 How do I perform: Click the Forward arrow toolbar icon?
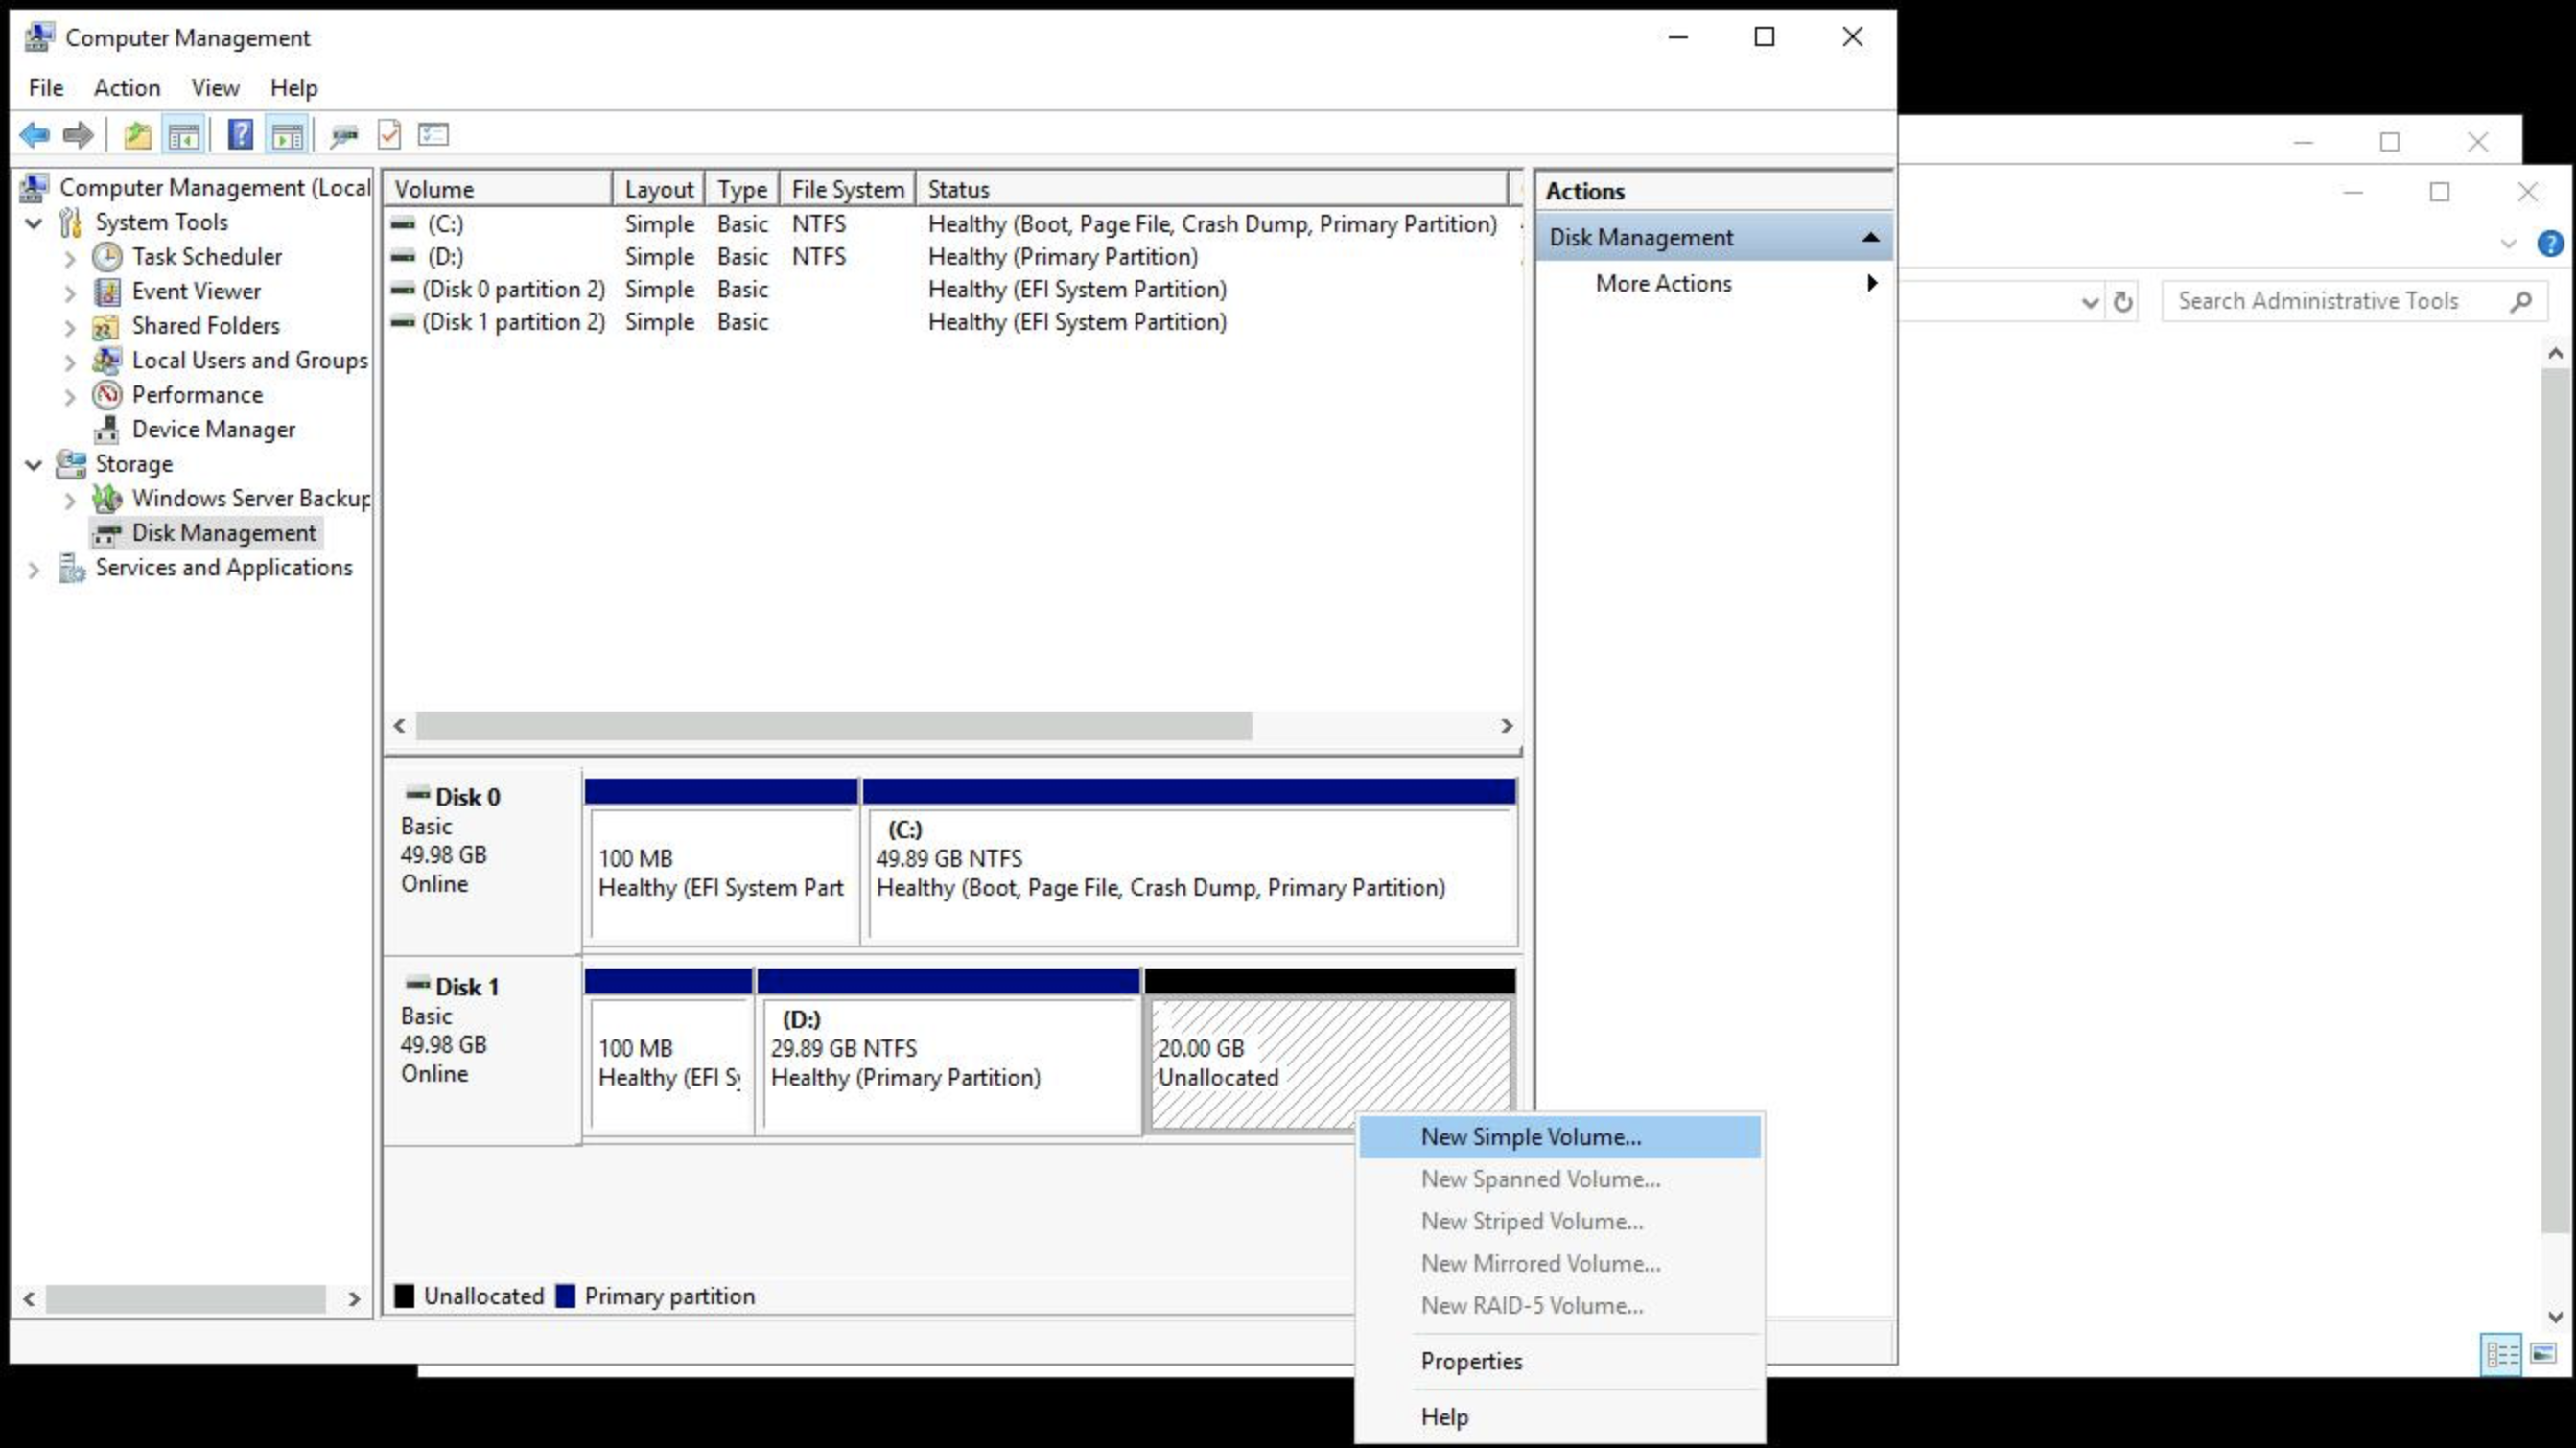tap(78, 134)
